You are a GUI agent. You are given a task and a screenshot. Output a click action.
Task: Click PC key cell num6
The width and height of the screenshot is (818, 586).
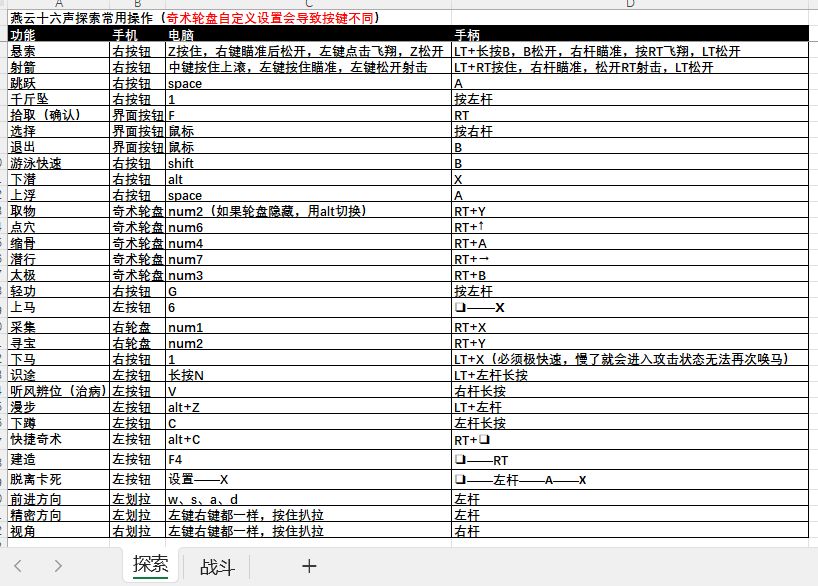point(308,227)
